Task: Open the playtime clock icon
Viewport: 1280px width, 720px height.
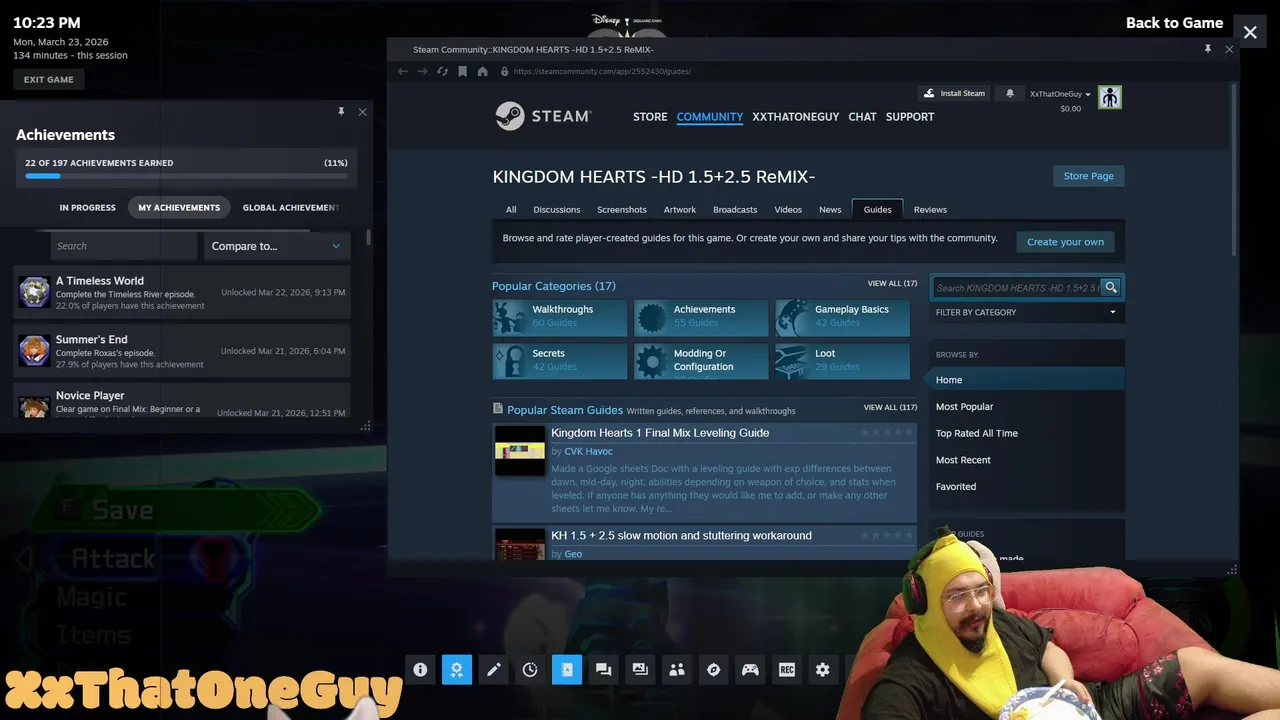Action: point(530,670)
